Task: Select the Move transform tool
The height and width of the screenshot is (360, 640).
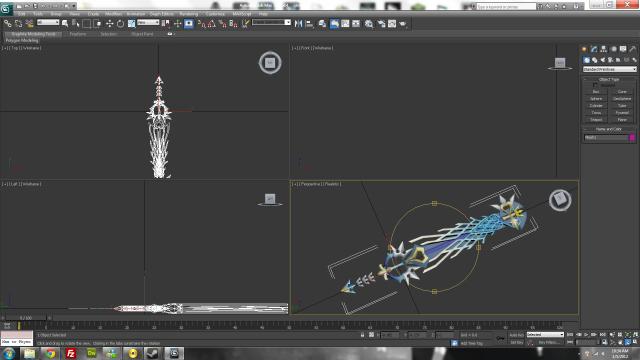Action: [x=109, y=24]
